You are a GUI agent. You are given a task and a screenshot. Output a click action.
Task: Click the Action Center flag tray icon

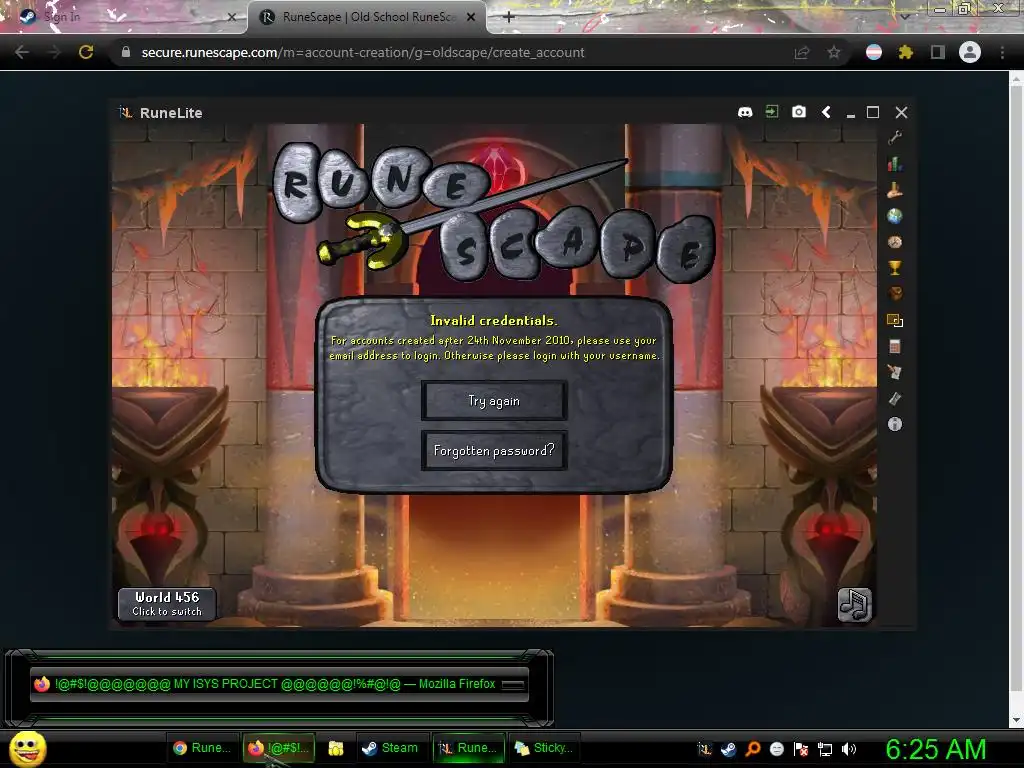pos(801,749)
